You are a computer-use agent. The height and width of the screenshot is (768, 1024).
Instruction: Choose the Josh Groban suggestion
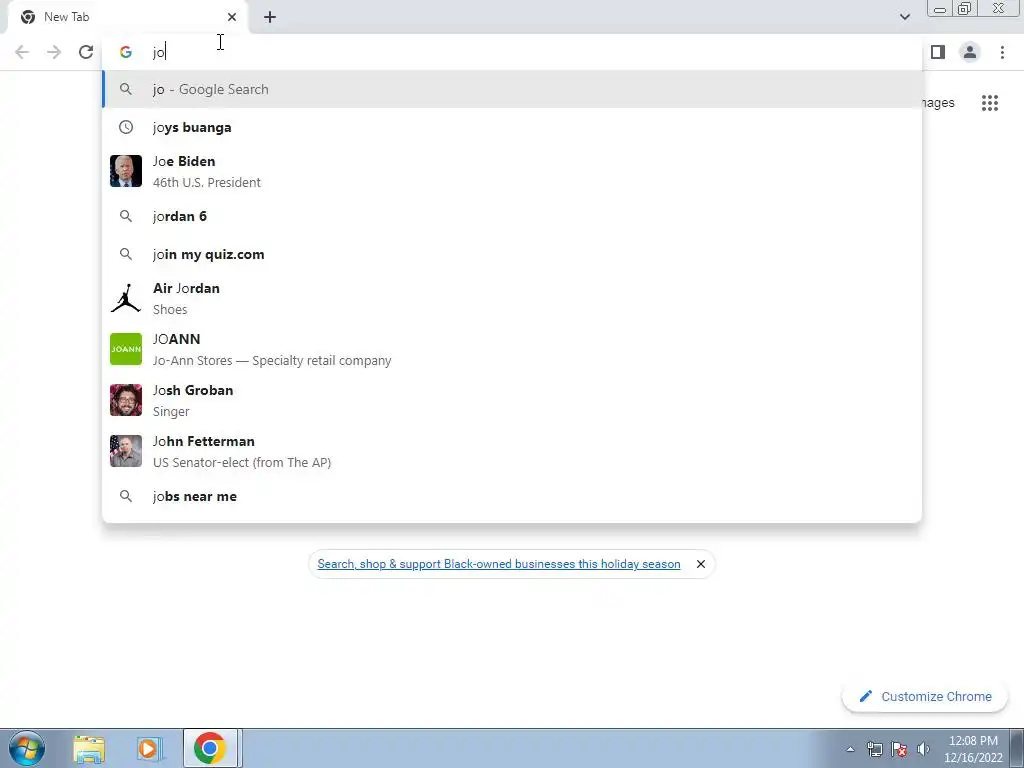click(x=512, y=400)
